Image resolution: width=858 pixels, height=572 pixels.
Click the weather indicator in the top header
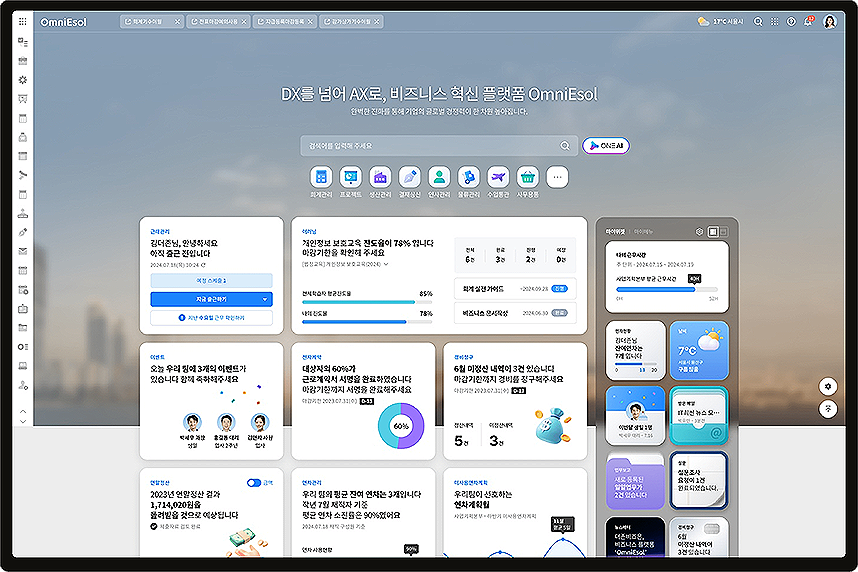coord(720,22)
